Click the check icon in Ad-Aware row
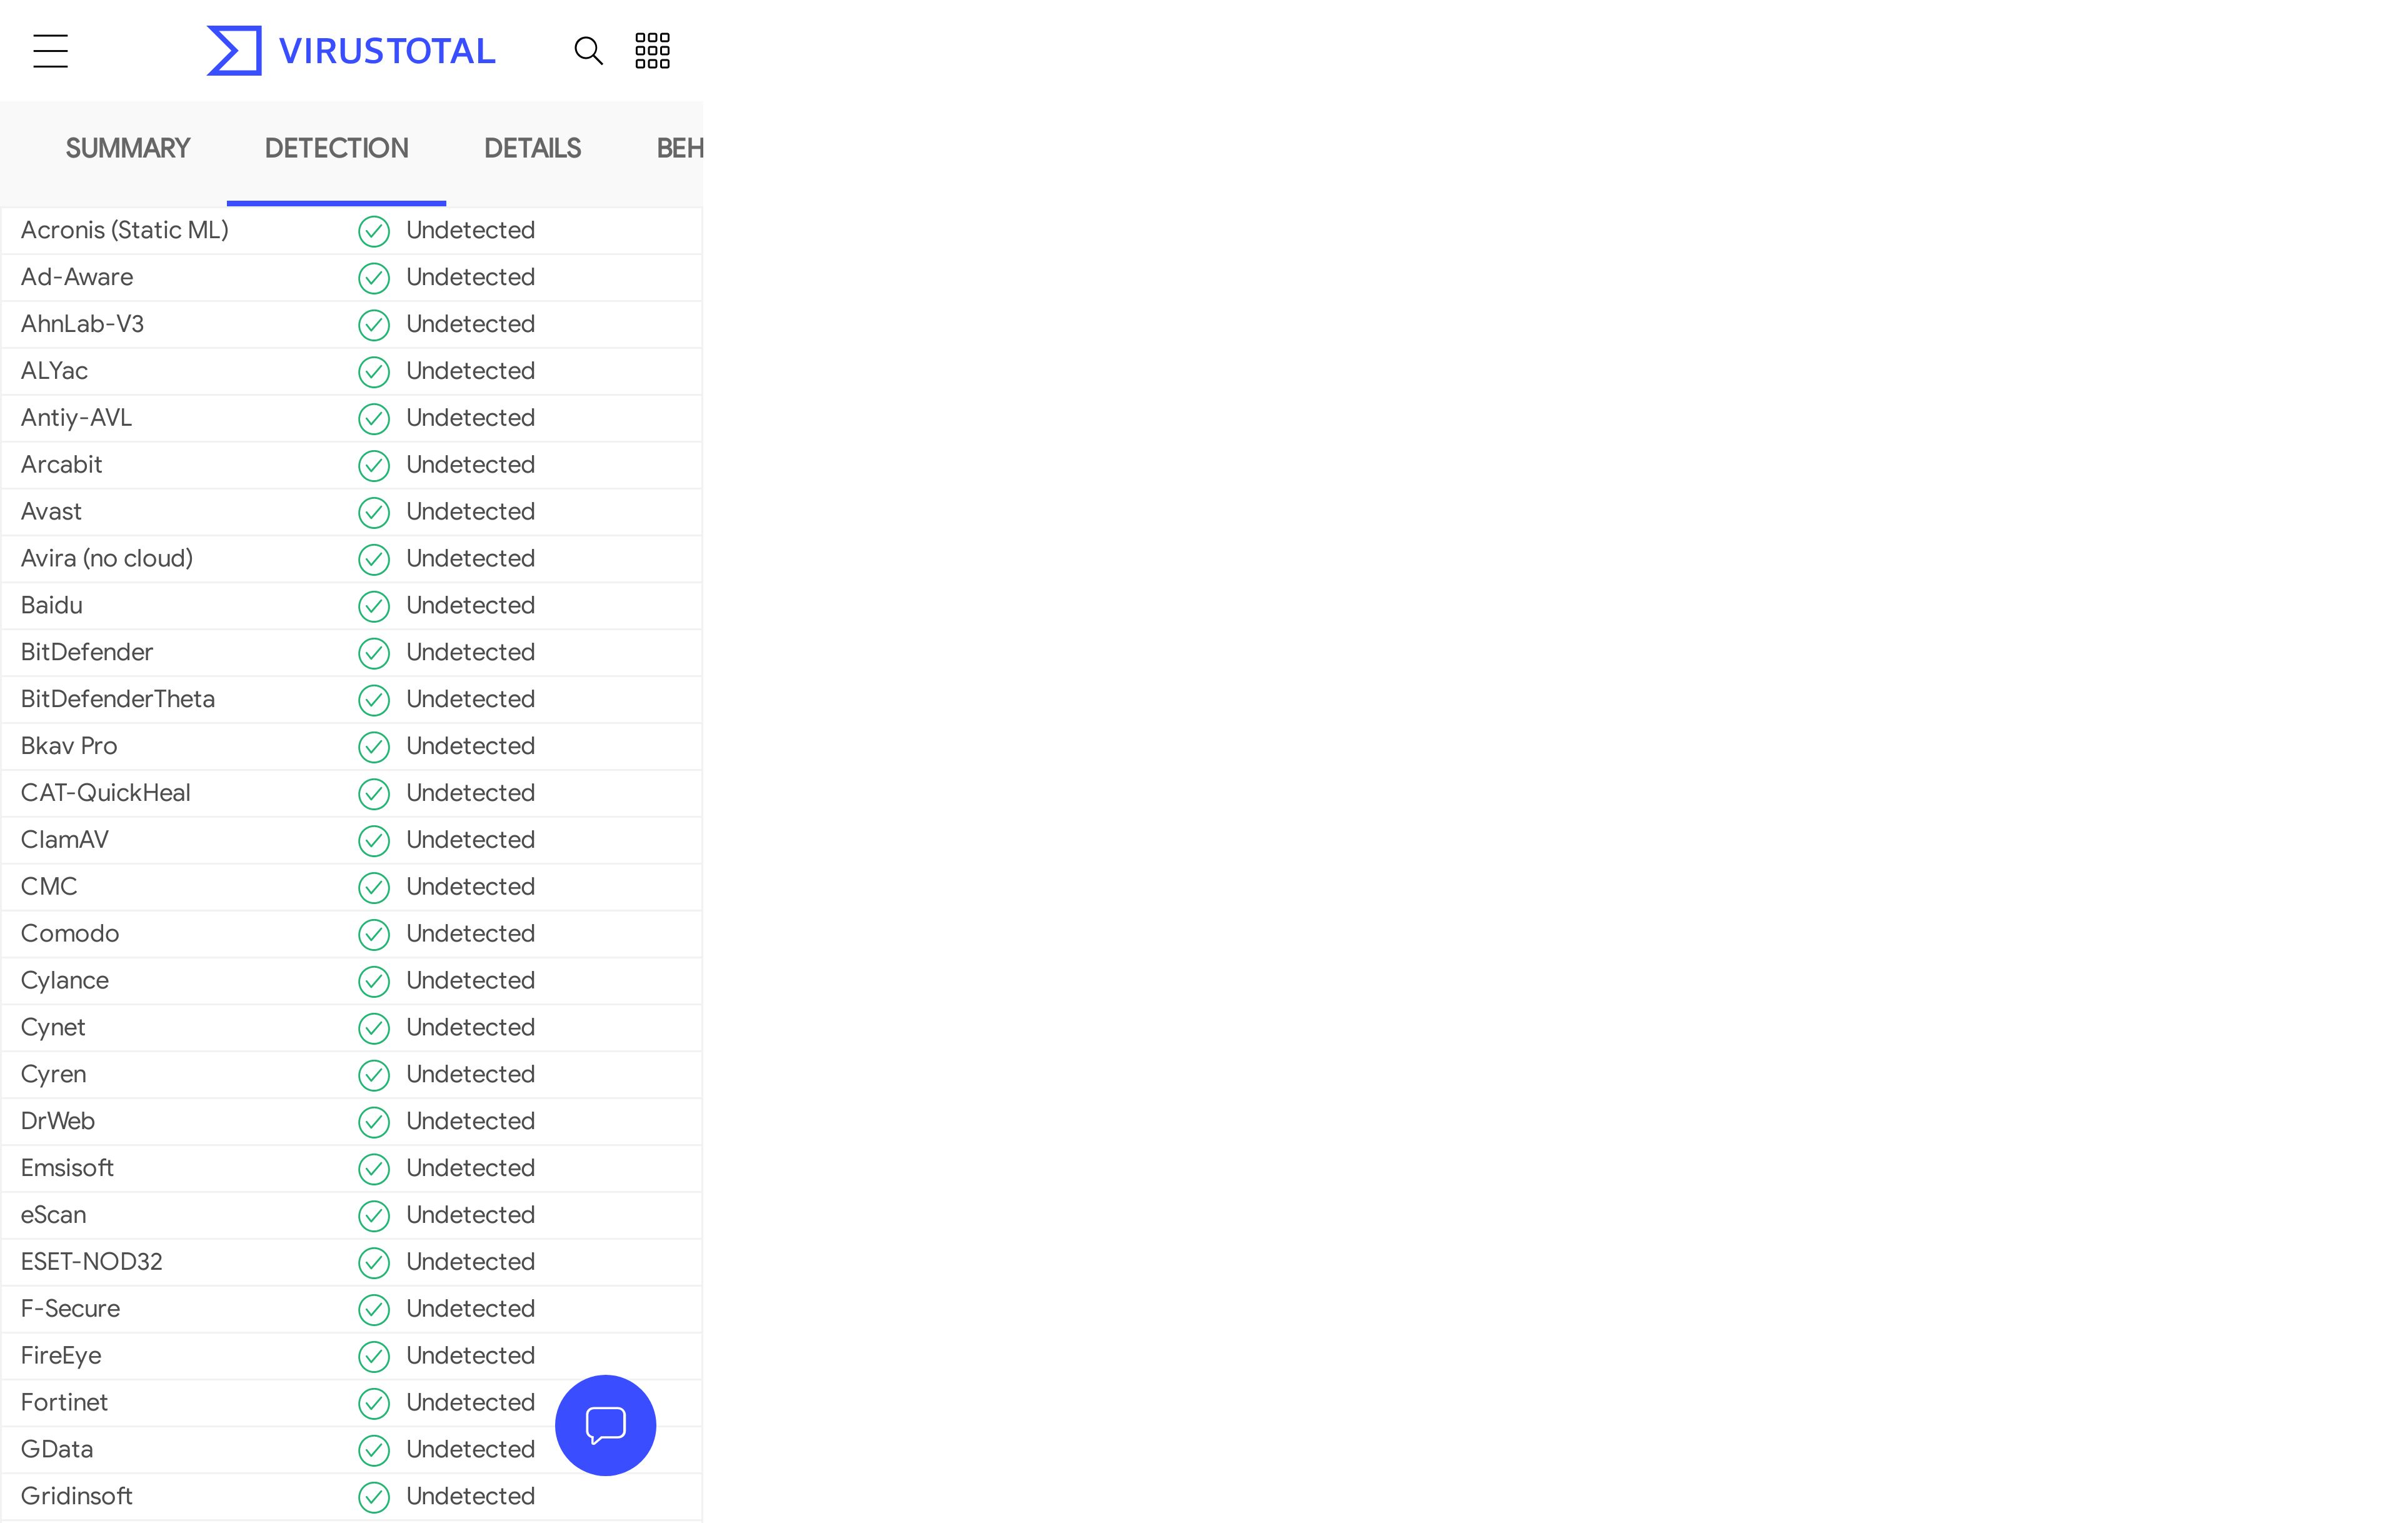 [374, 278]
